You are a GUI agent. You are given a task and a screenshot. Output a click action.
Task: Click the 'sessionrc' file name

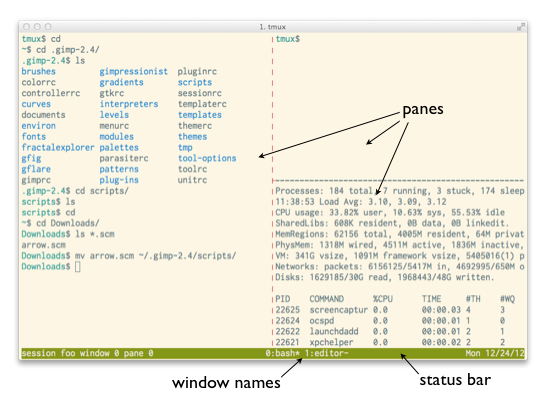(x=200, y=93)
